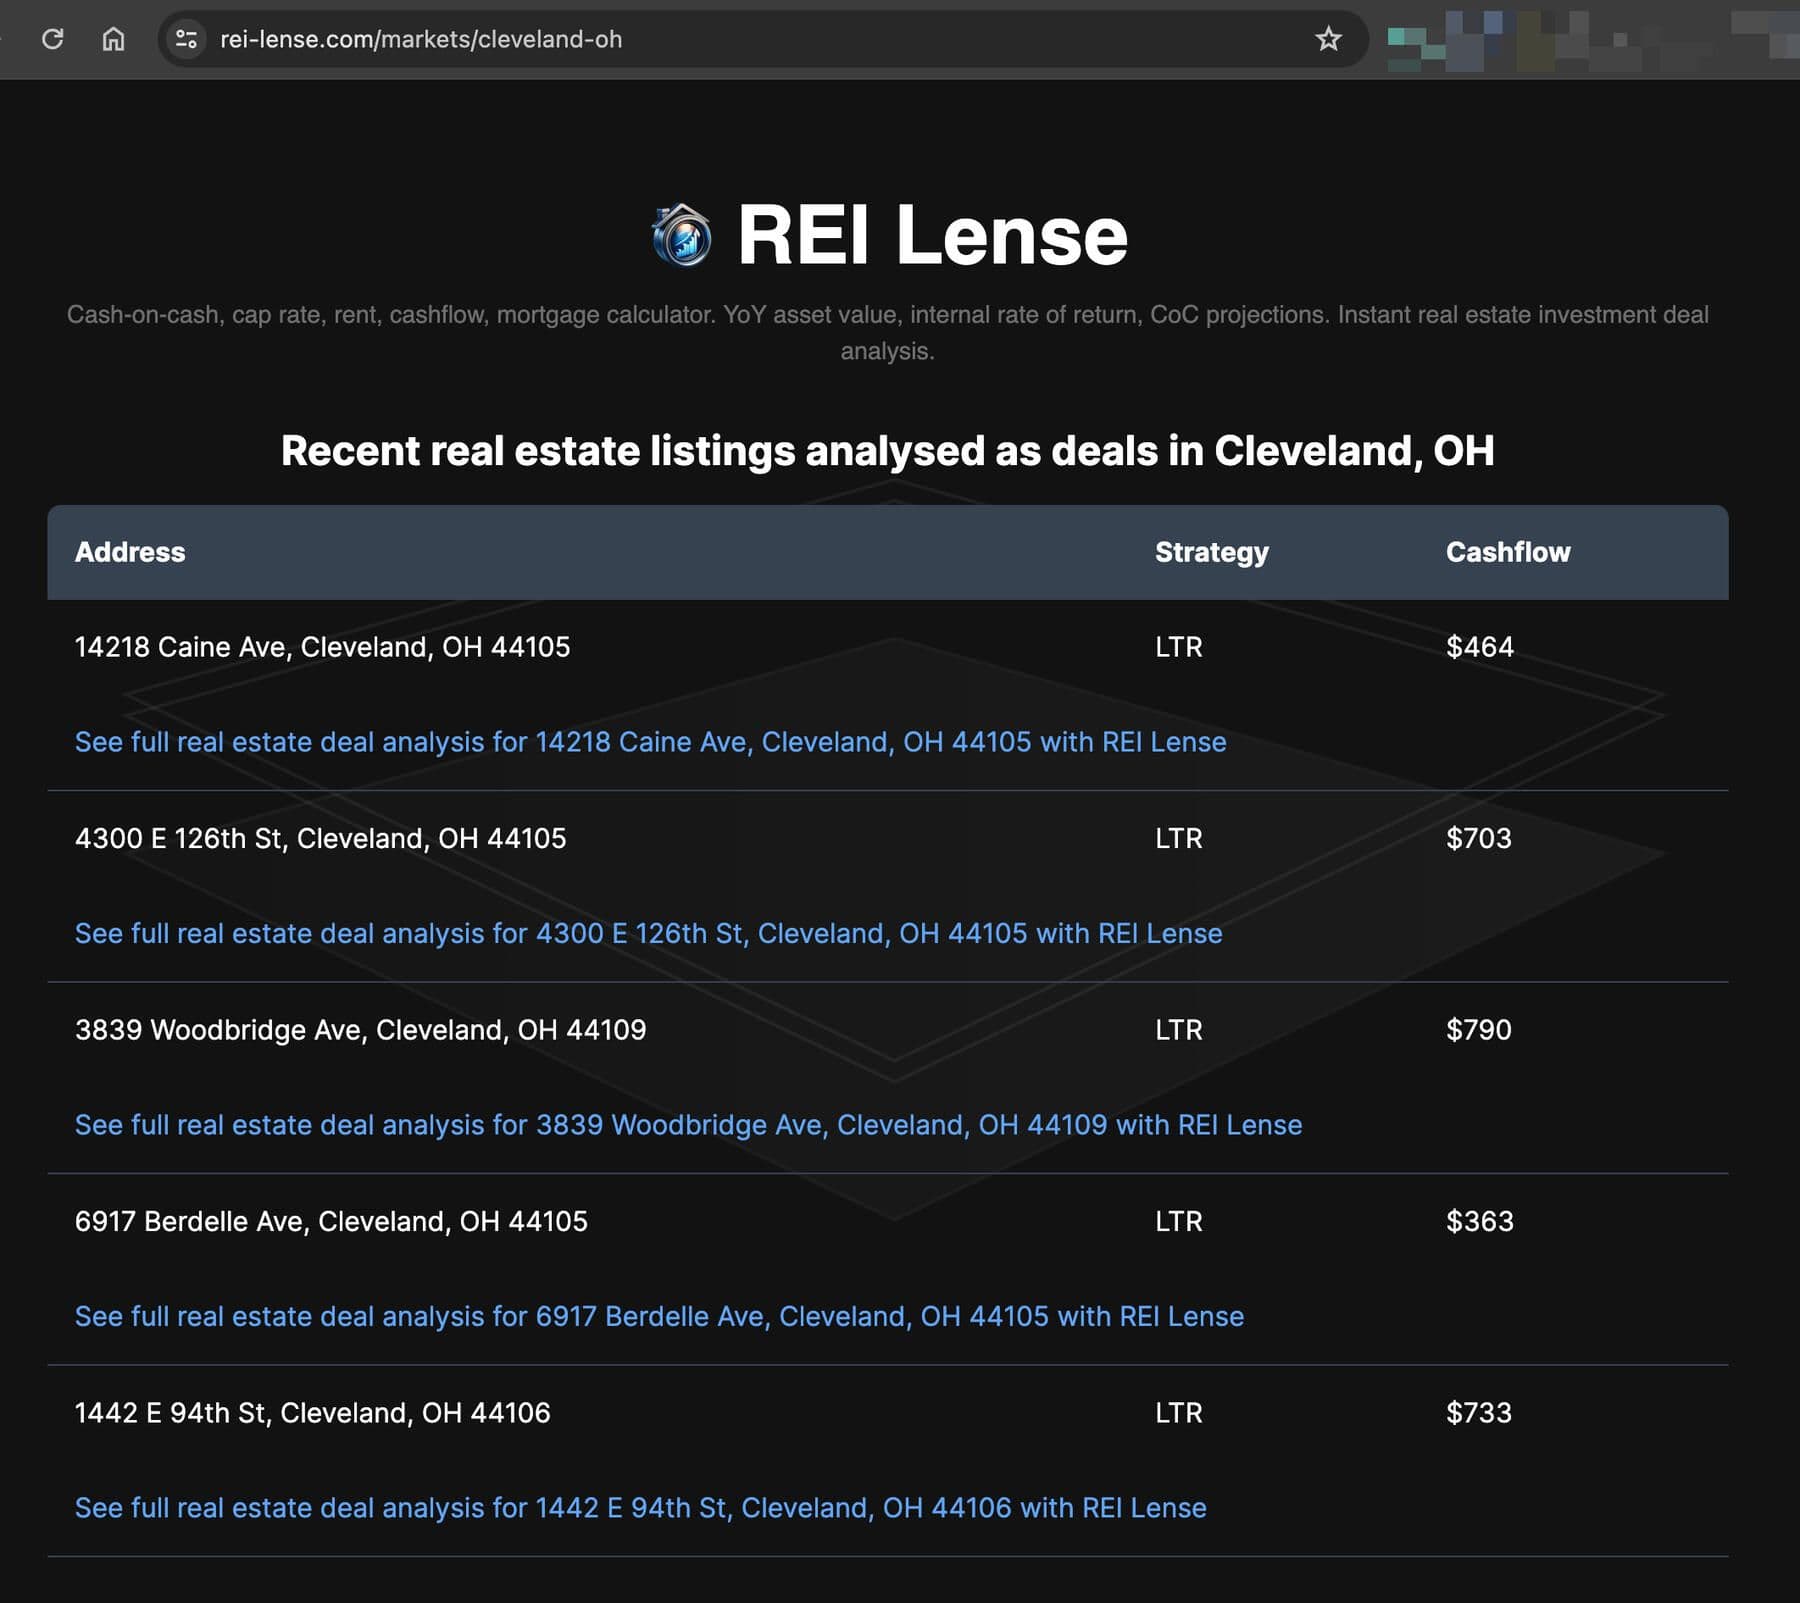Viewport: 1800px width, 1603px height.
Task: Click LTR strategy in 1442 E 94th row
Action: [1179, 1413]
